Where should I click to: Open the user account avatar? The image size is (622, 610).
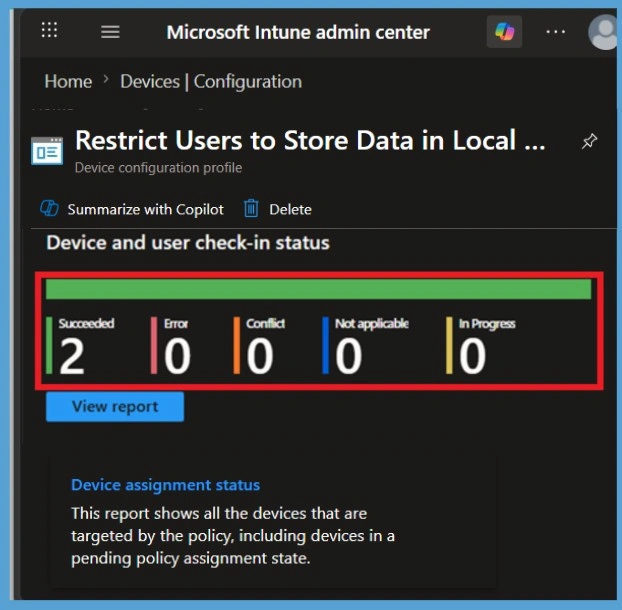click(x=605, y=32)
